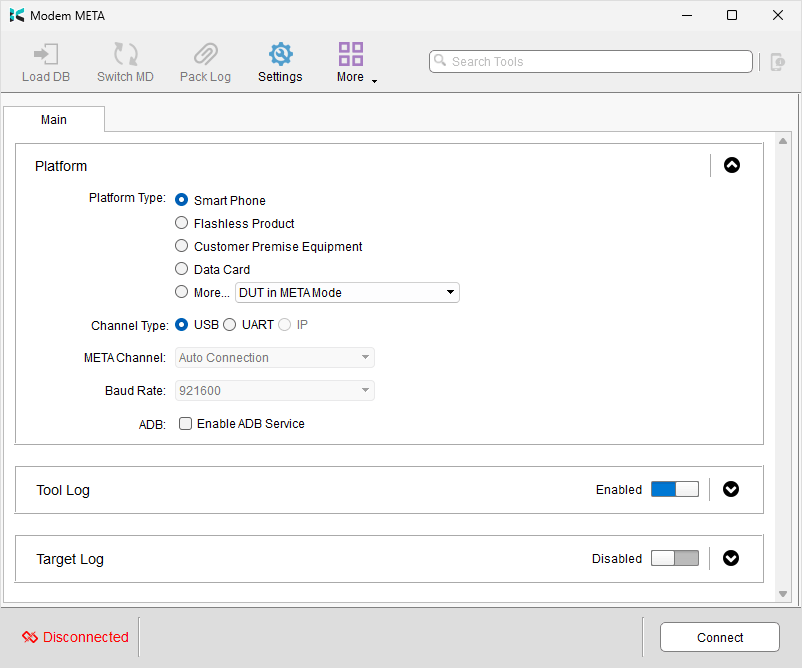Click the Baud Rate label

[136, 391]
